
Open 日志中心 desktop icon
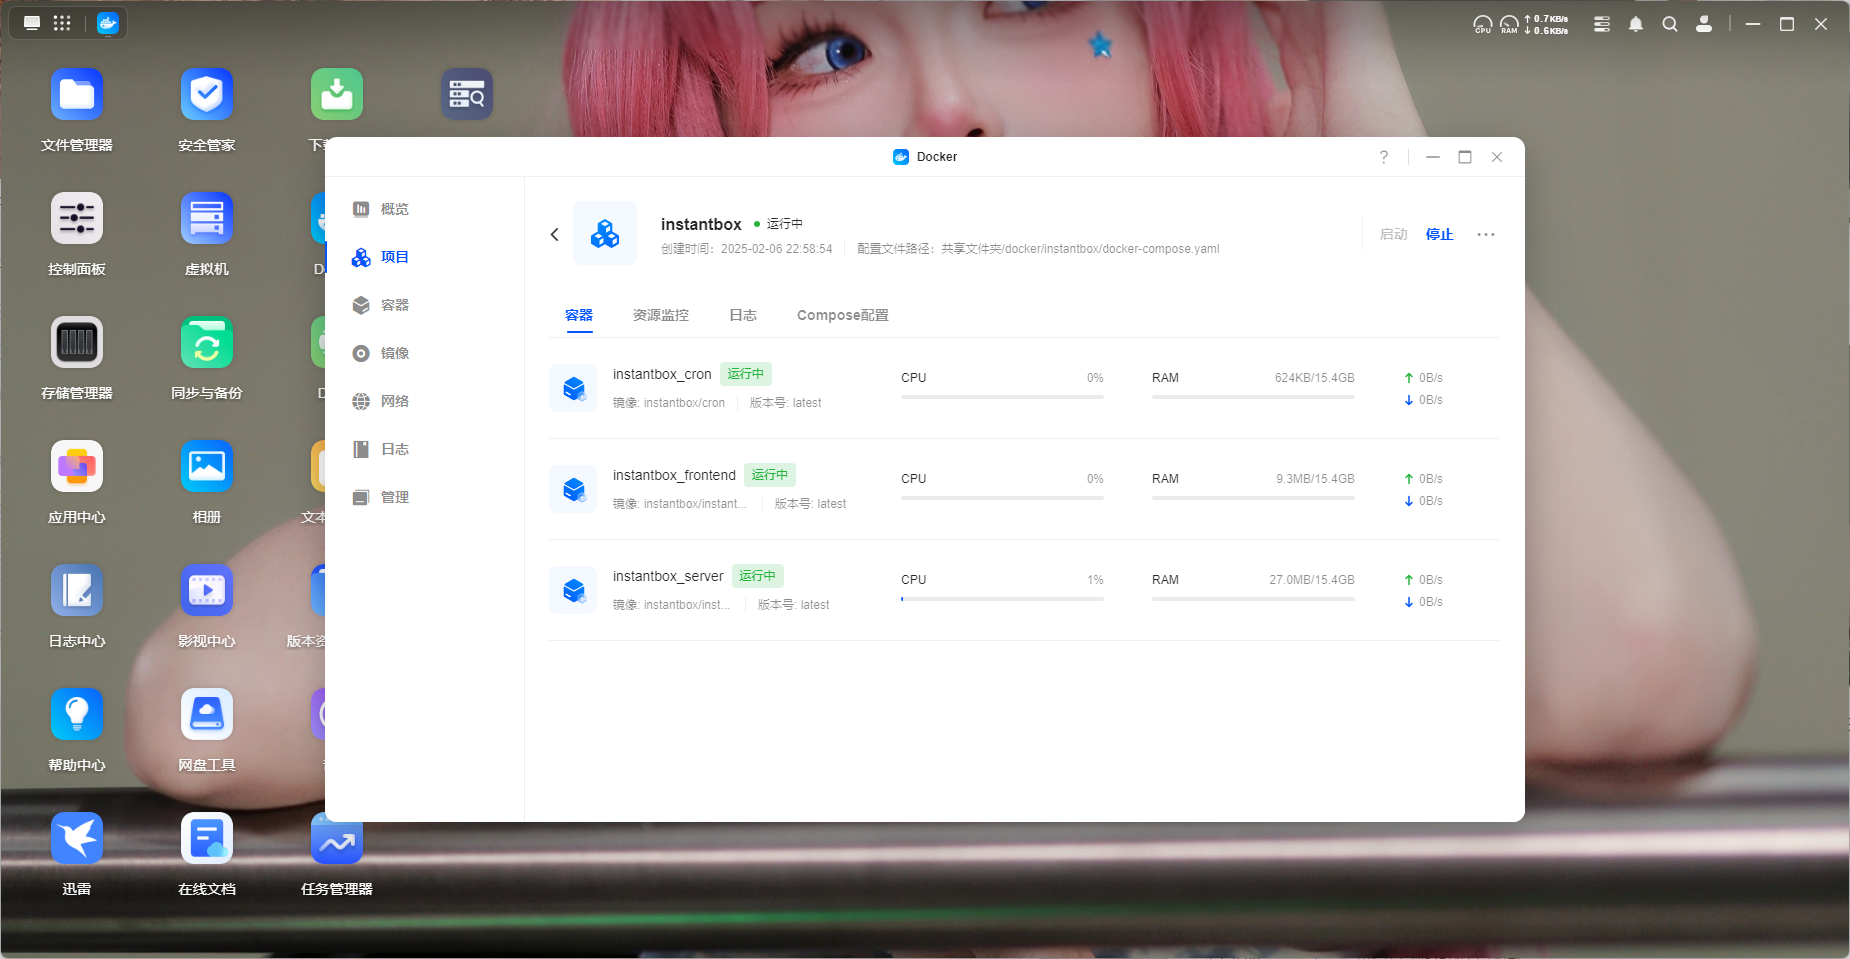[77, 590]
